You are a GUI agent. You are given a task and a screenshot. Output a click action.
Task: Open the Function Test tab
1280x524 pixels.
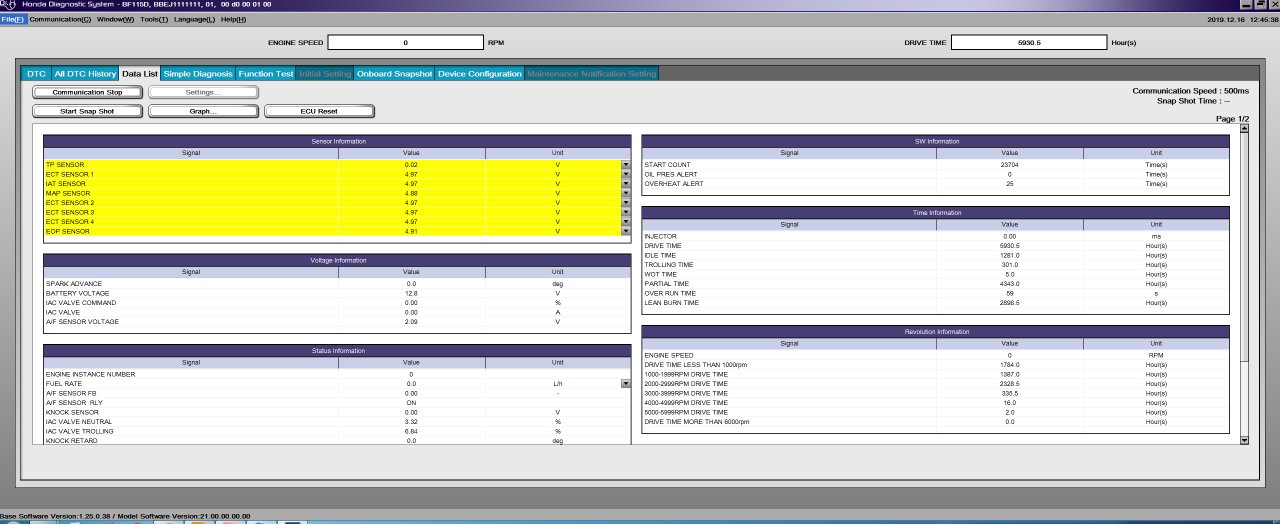coord(265,74)
